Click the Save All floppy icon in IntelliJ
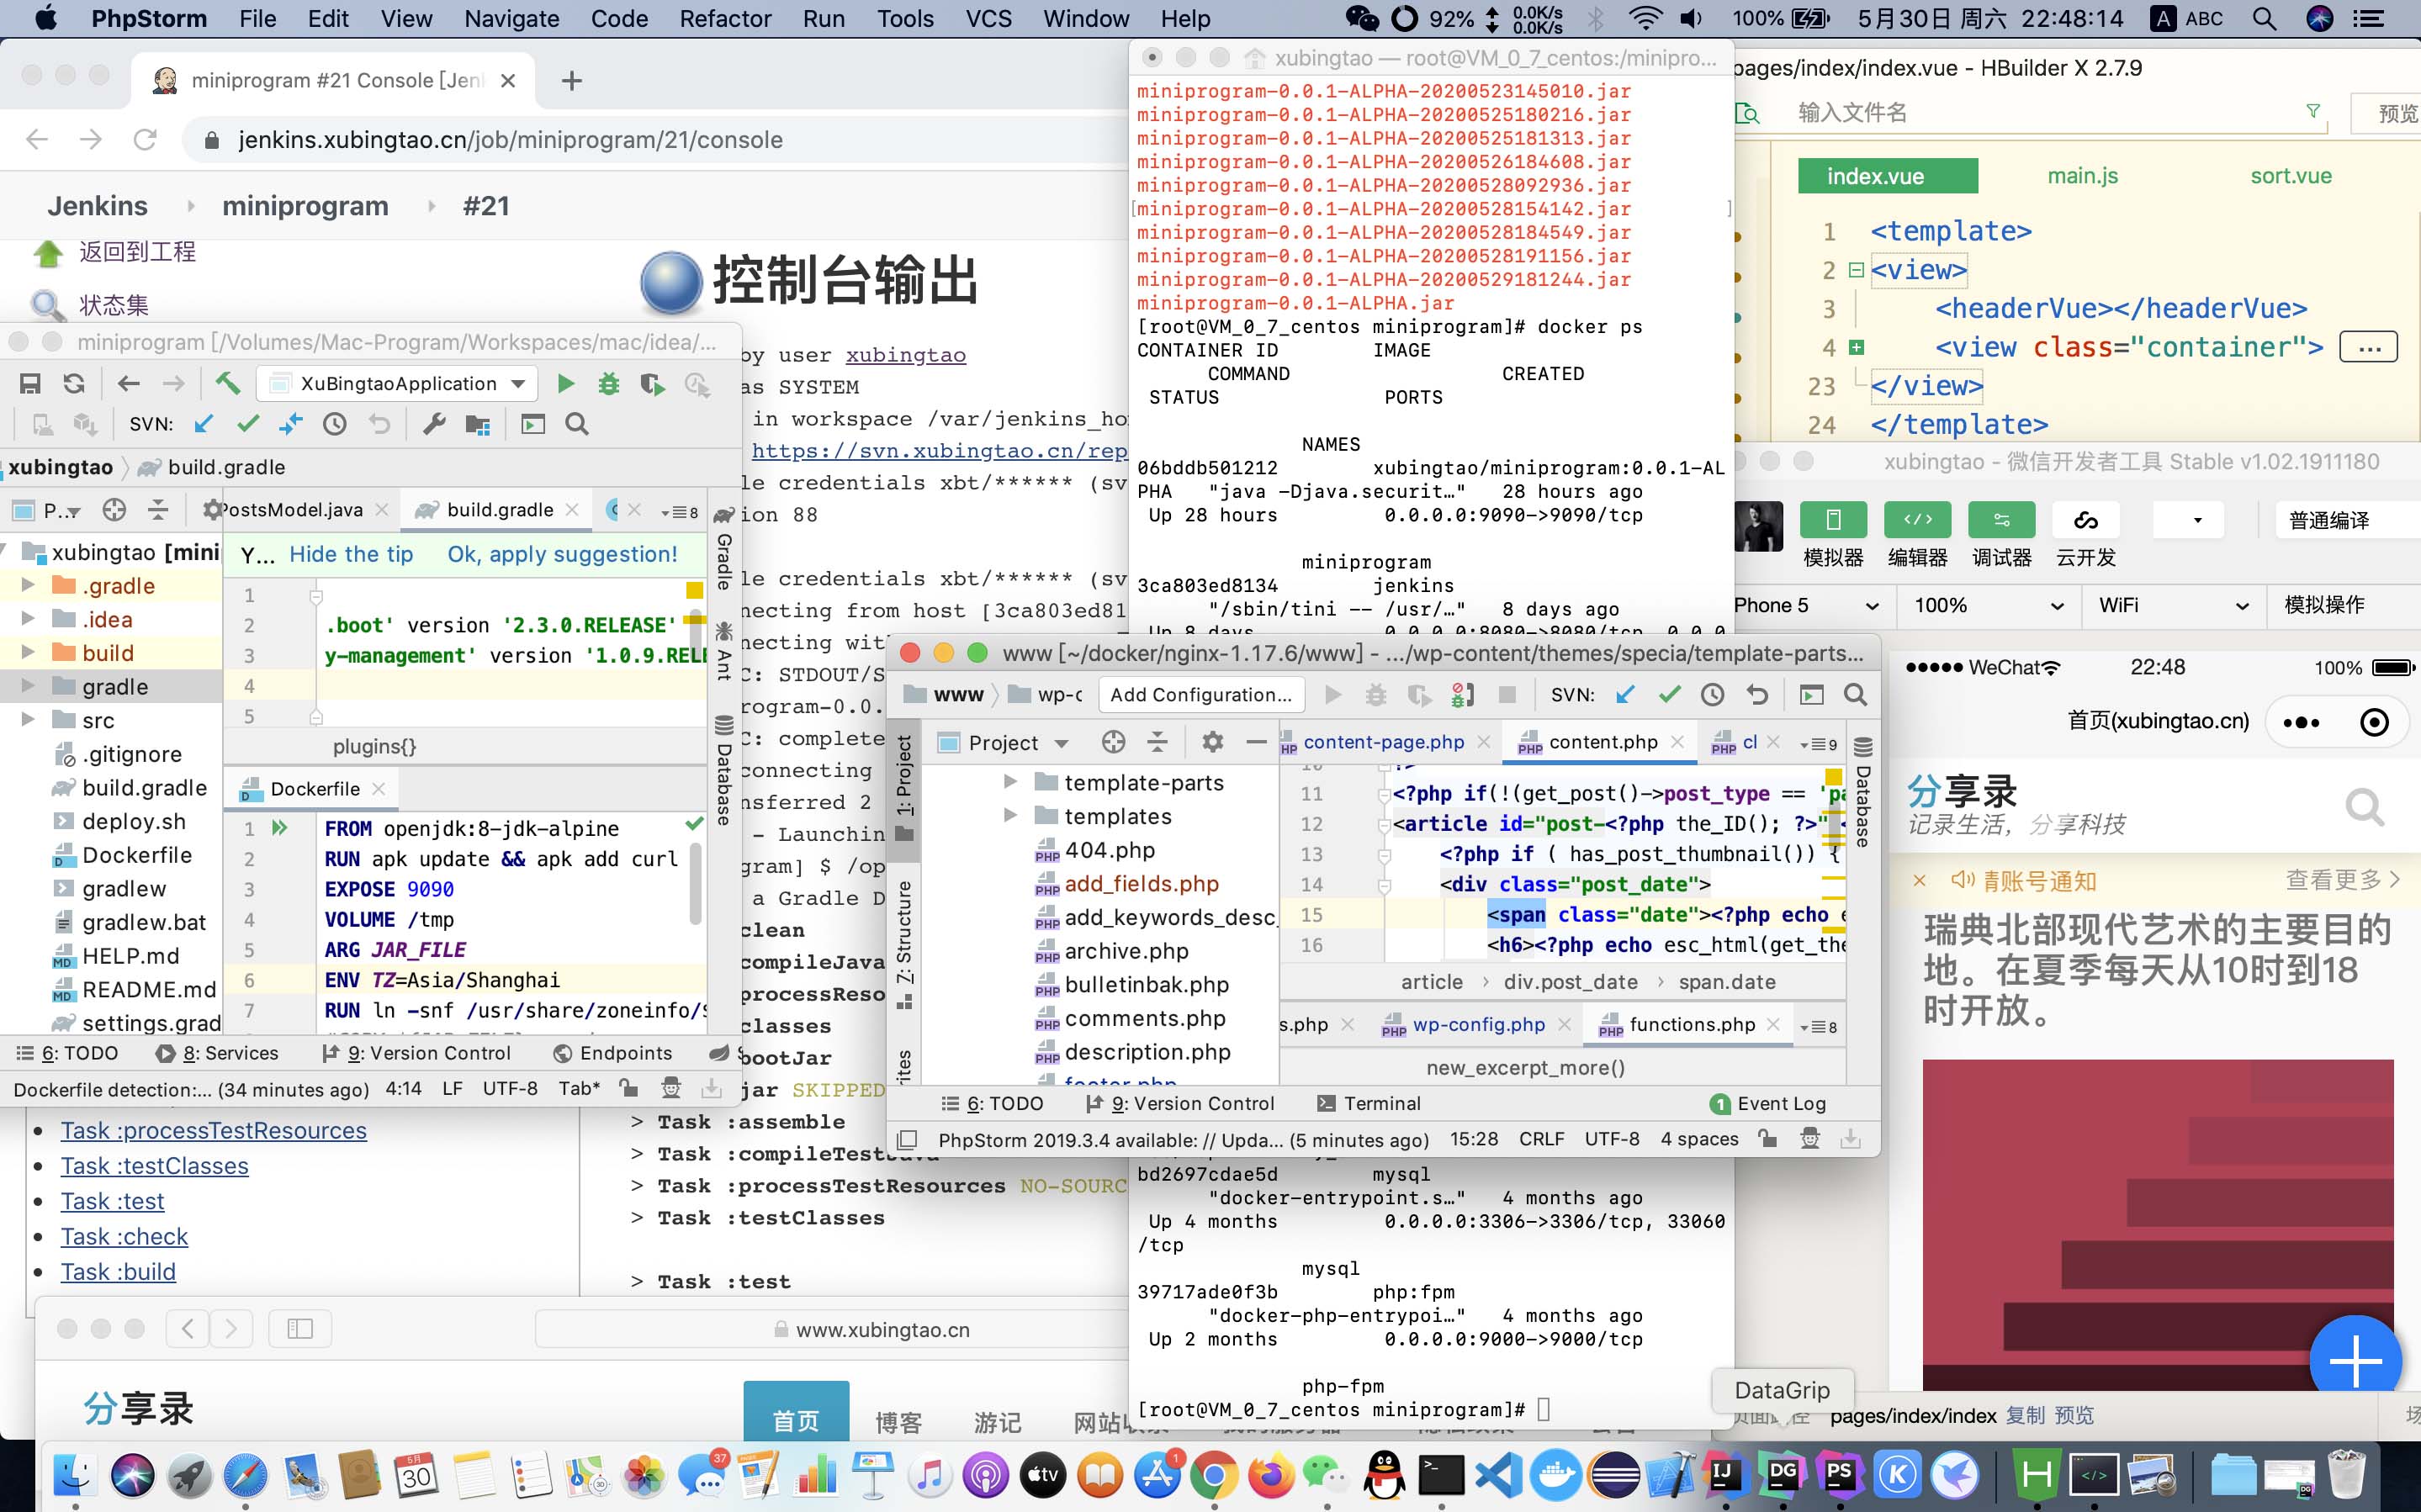The image size is (2421, 1512). click(30, 384)
